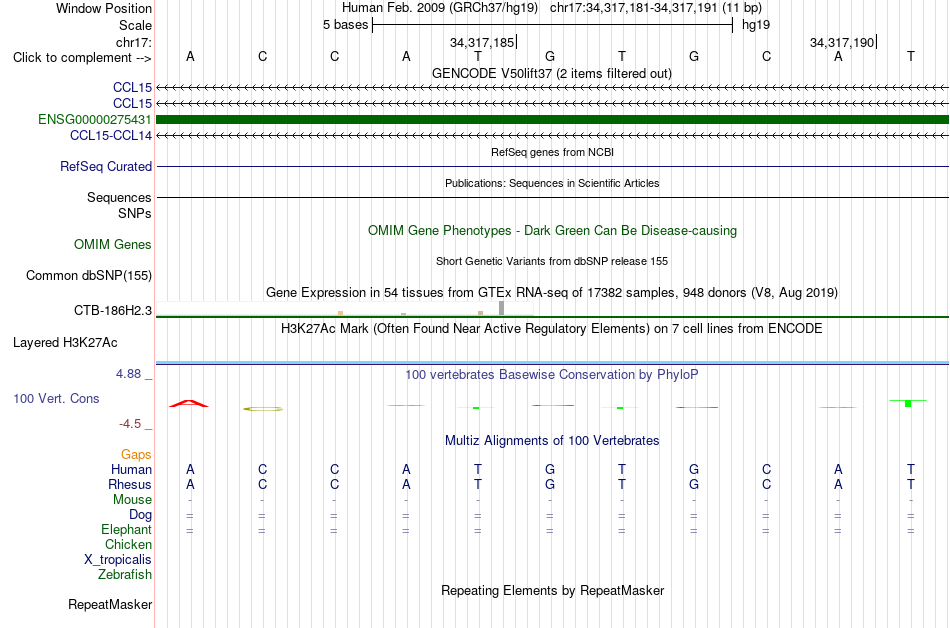Open Common dbSNP(155) track label

coord(89,275)
